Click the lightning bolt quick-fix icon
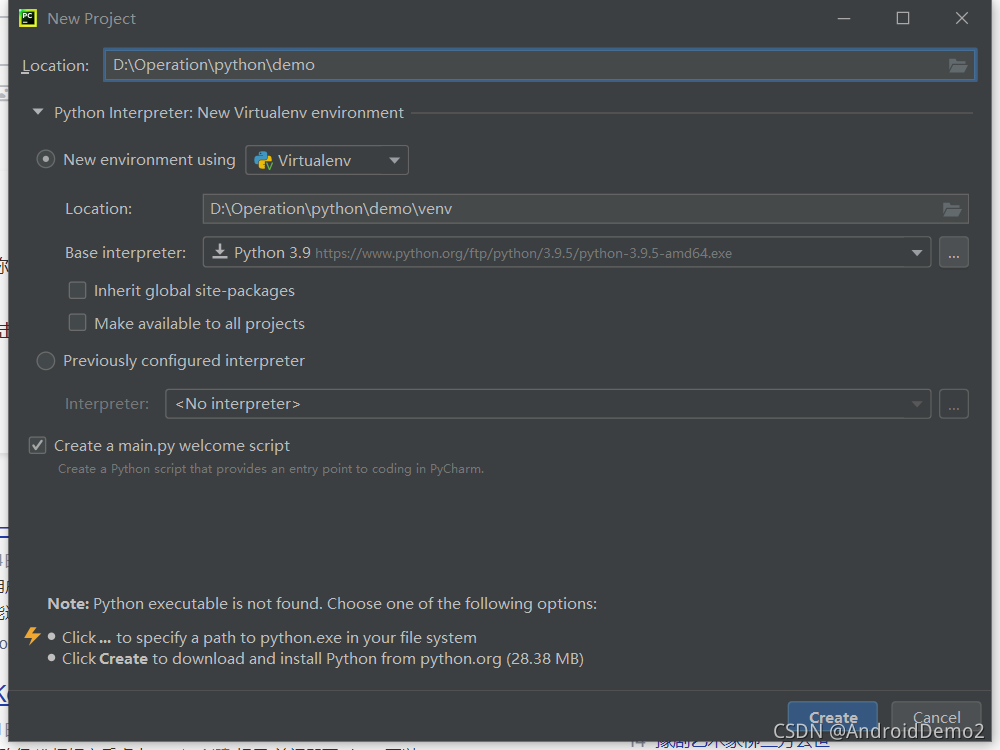 pyautogui.click(x=32, y=635)
